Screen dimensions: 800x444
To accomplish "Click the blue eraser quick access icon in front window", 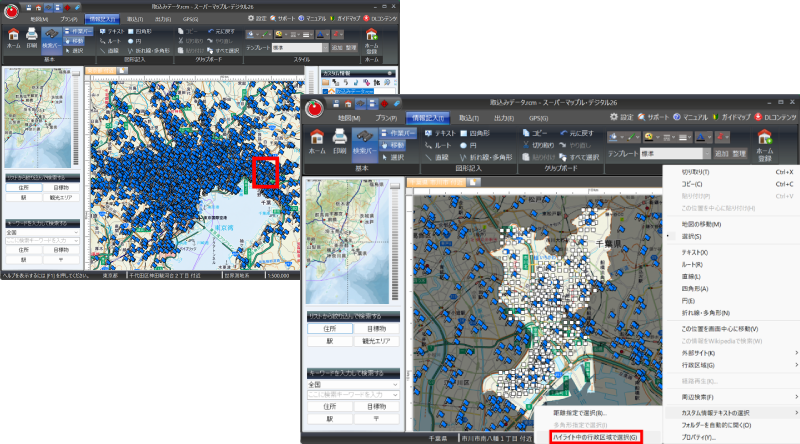I will [x=396, y=104].
